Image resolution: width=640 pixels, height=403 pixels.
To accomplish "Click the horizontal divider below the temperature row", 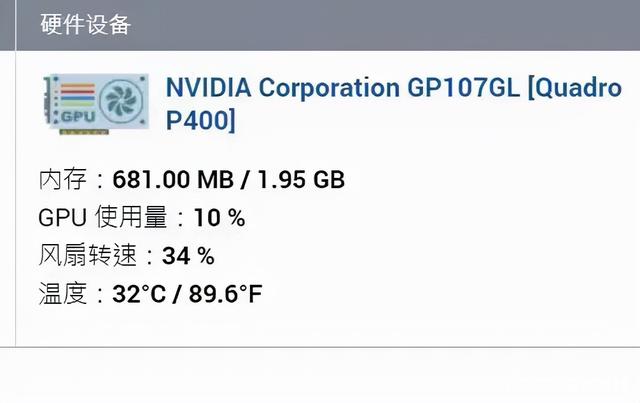I will coord(320,347).
